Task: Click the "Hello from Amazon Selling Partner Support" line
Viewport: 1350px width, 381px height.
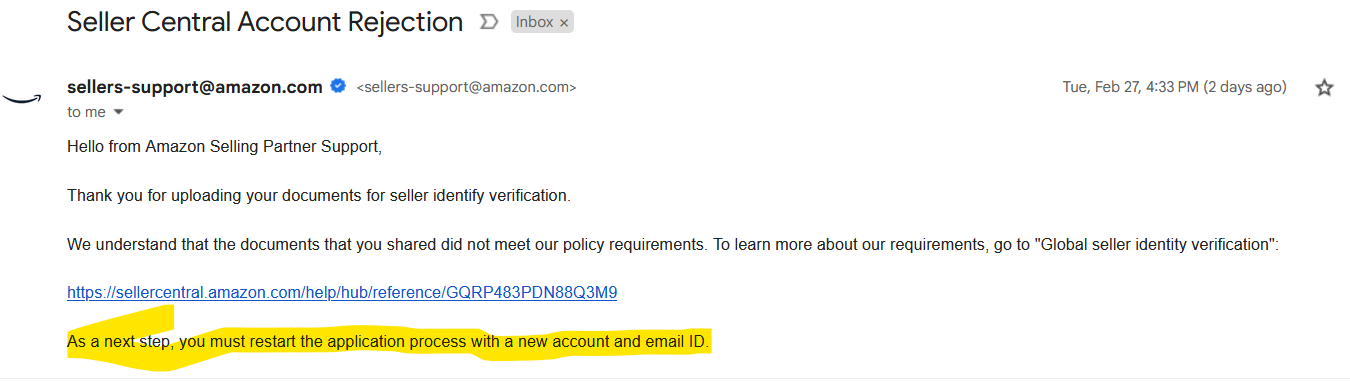Action: (x=225, y=146)
